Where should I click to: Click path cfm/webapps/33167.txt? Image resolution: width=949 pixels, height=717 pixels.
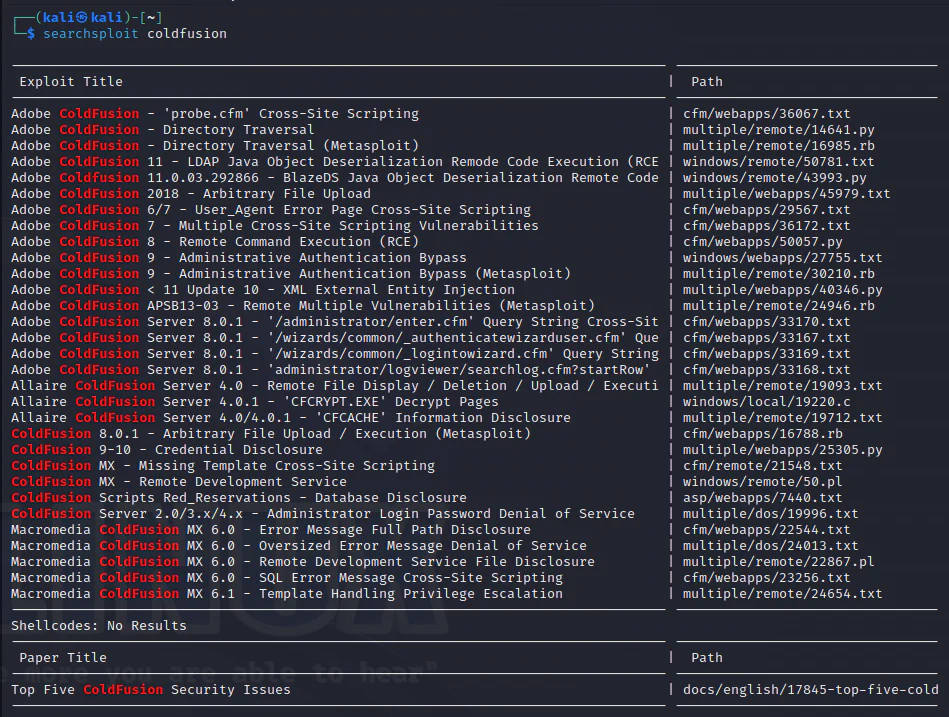point(766,338)
